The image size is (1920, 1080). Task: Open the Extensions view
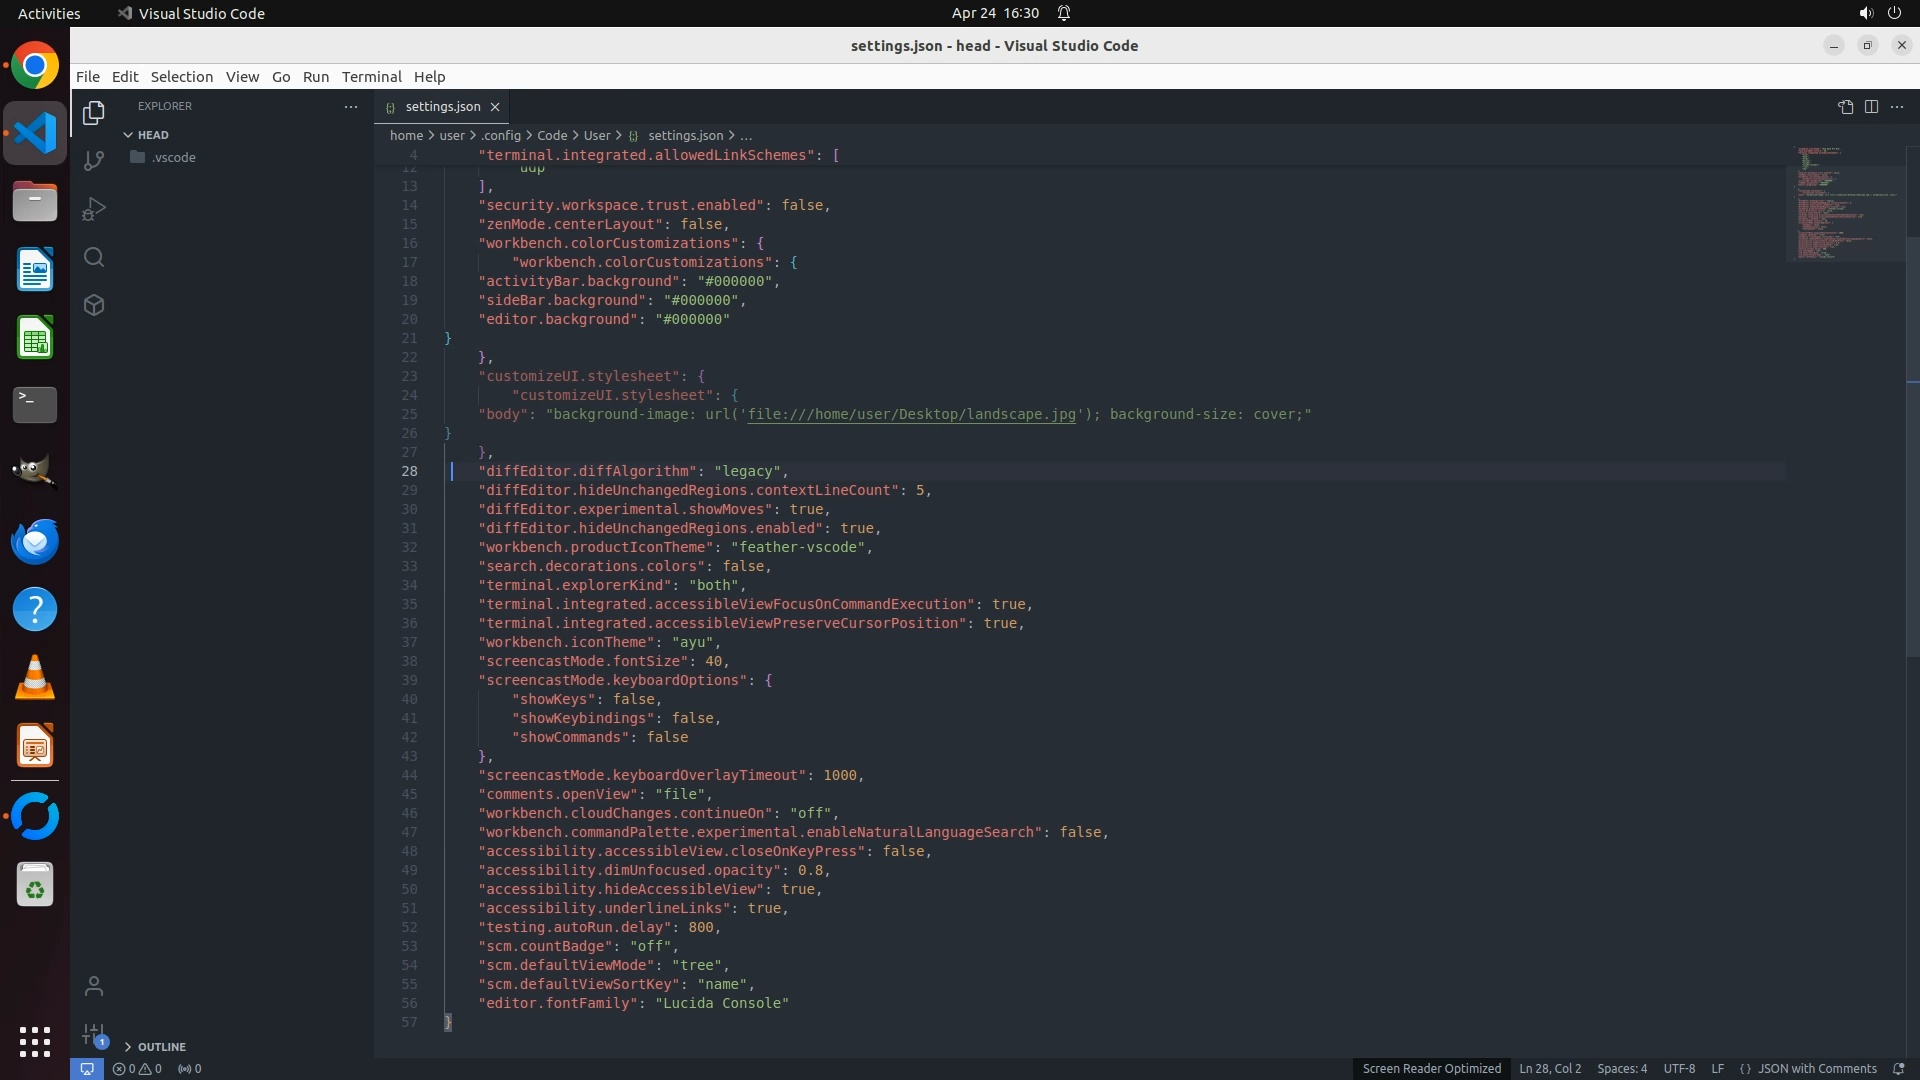click(94, 305)
